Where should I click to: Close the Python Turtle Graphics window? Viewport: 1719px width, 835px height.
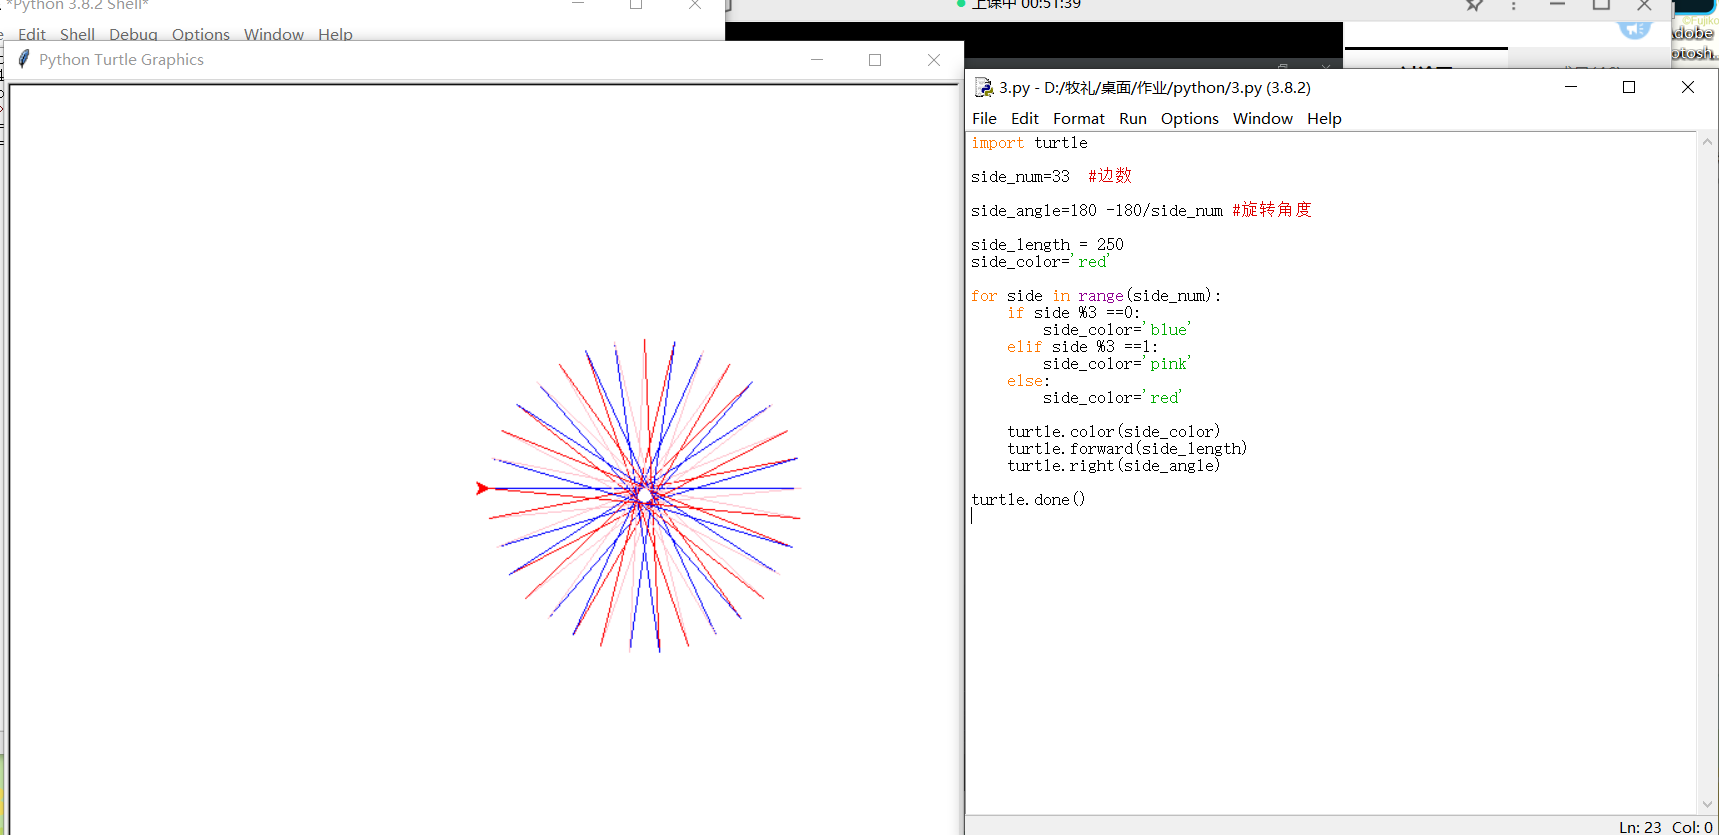(x=934, y=60)
